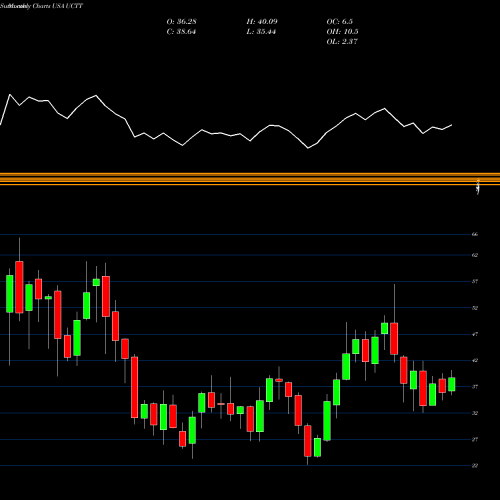Select the close value 'C: 38.64'

pyautogui.click(x=181, y=31)
